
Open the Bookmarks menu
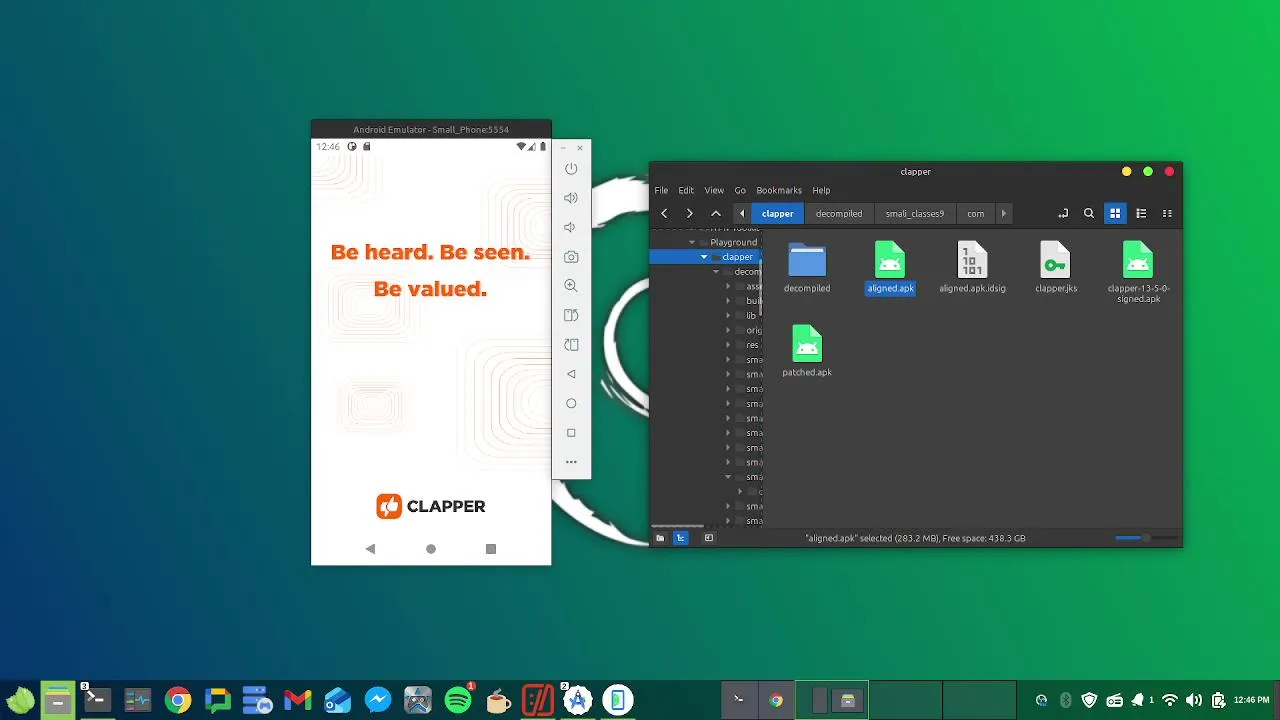tap(779, 190)
